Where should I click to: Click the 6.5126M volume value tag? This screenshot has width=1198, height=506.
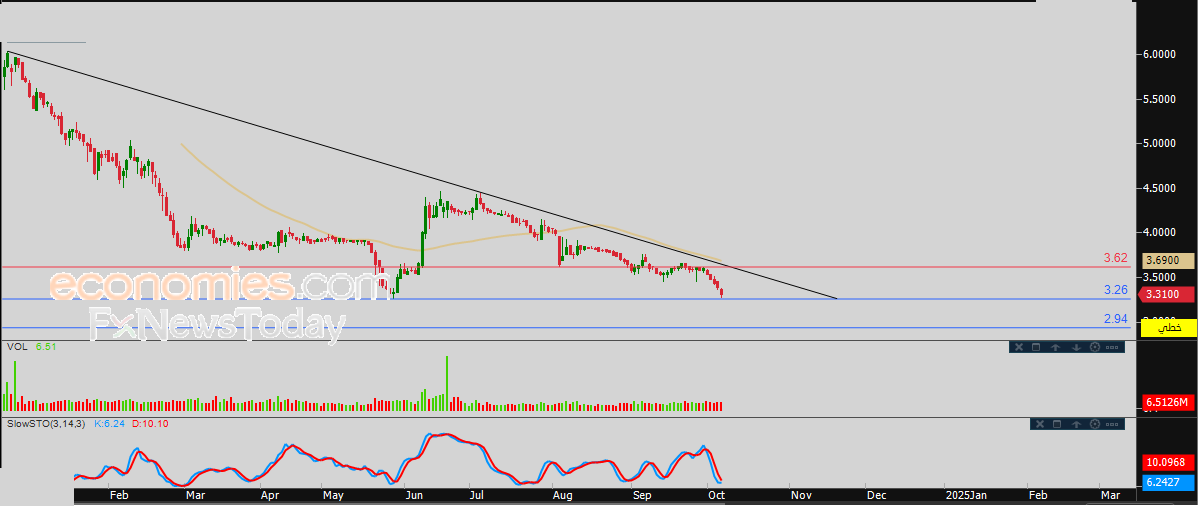point(1169,402)
